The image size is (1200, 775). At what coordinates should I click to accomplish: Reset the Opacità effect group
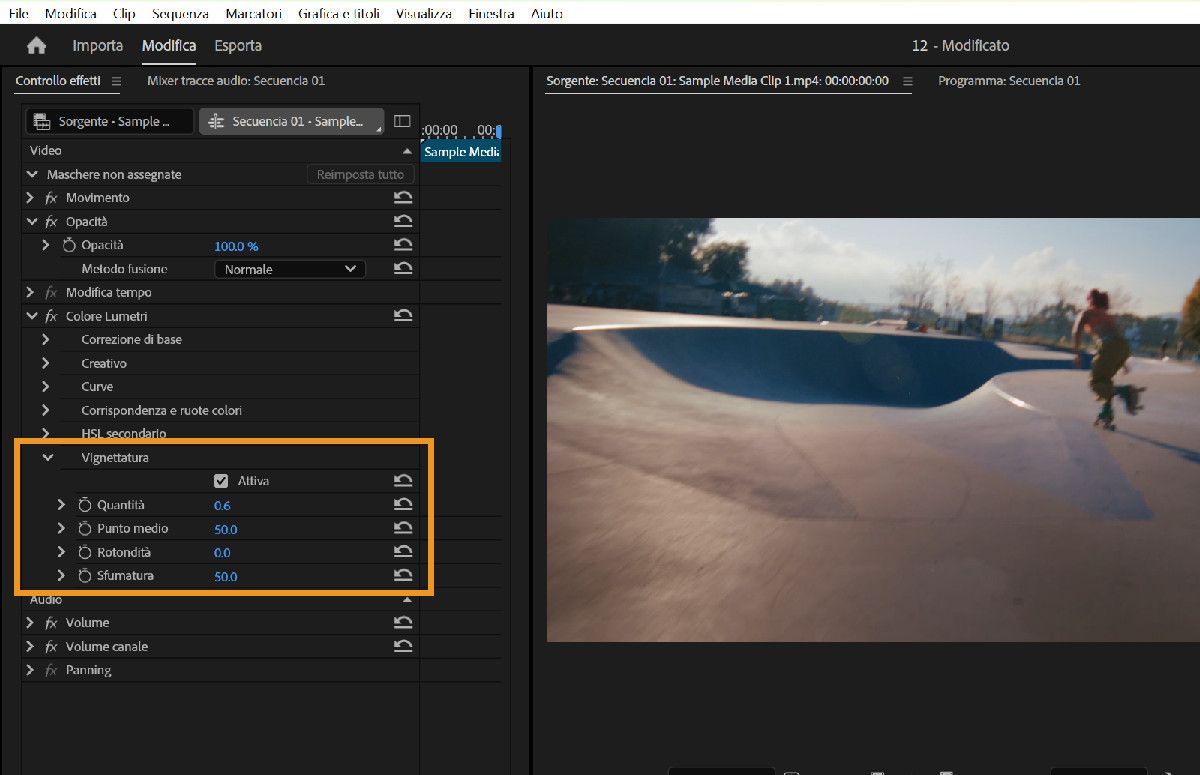[x=403, y=221]
